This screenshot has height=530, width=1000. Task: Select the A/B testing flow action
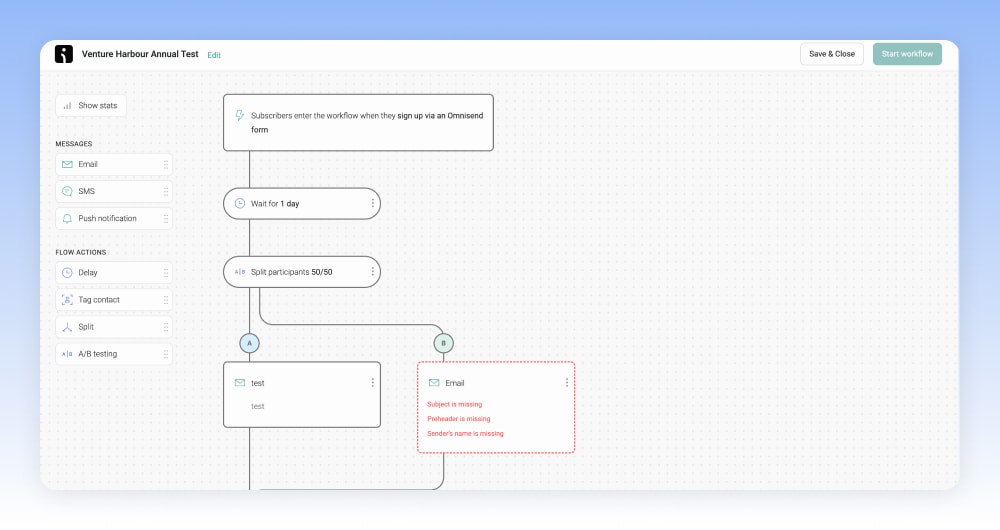pos(114,354)
